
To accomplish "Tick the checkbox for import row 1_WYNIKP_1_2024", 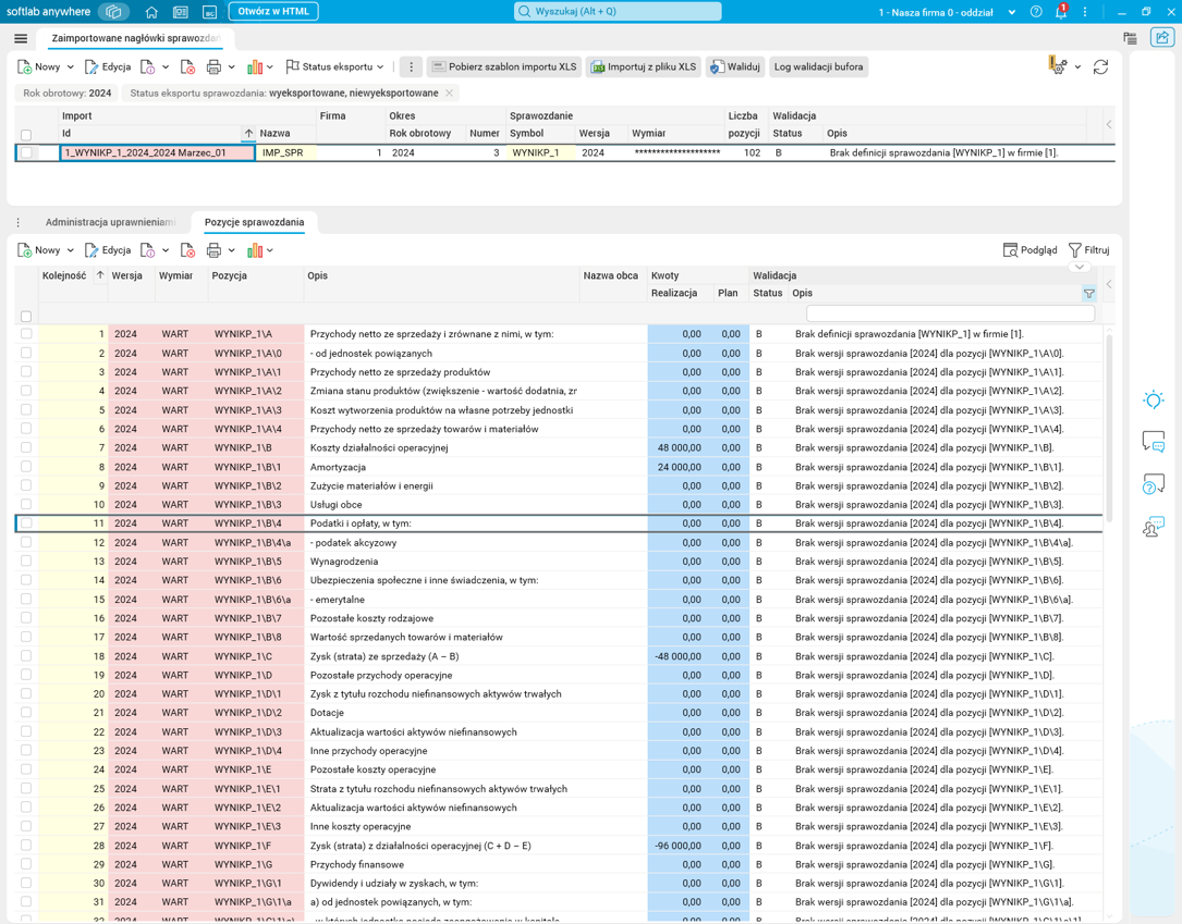I will coord(27,153).
